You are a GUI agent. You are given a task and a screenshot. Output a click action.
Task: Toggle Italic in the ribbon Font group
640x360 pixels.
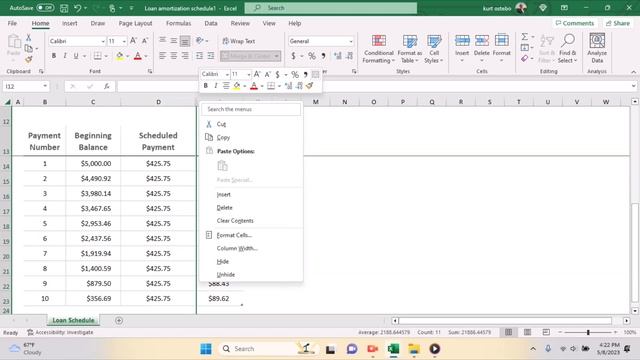pyautogui.click(x=64, y=56)
